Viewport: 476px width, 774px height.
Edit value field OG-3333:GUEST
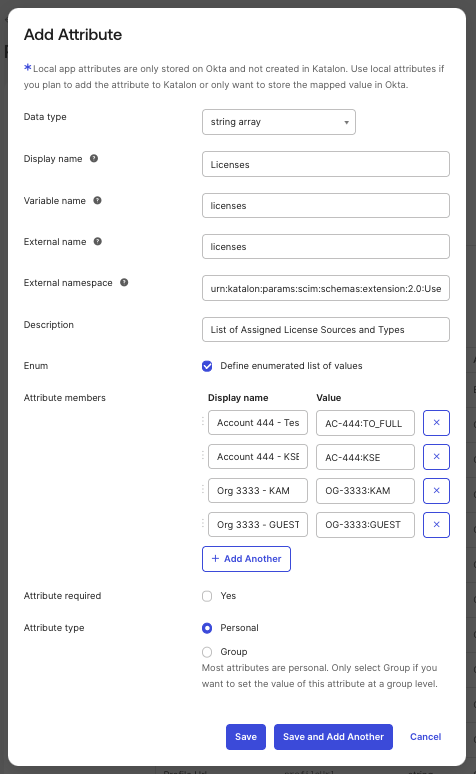pos(365,525)
